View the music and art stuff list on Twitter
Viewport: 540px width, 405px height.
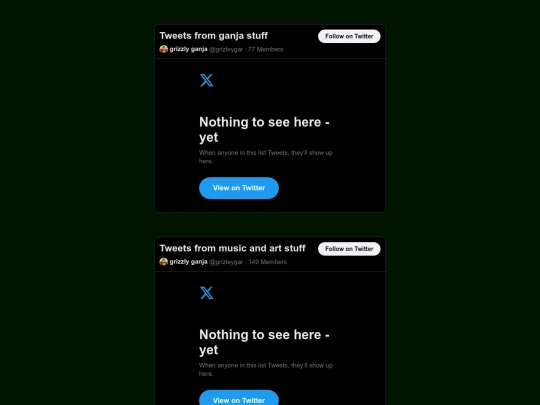coord(239,399)
